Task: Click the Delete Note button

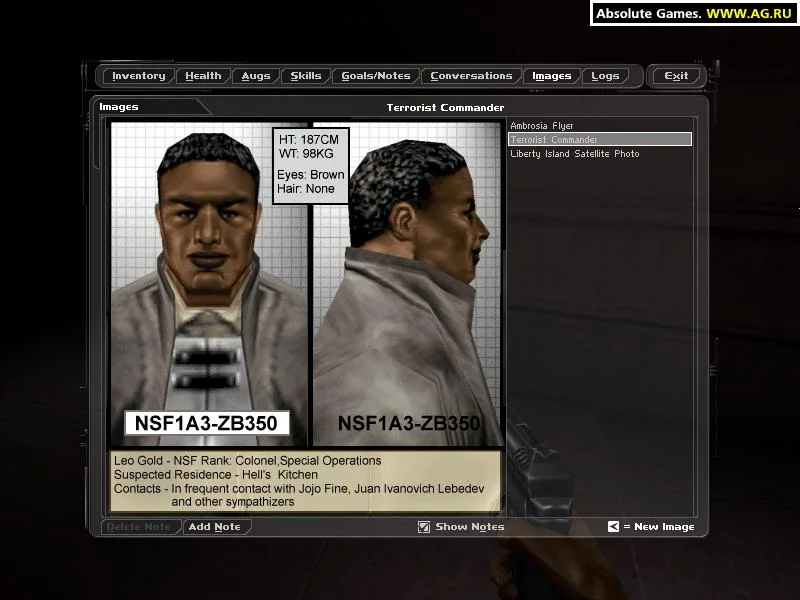Action: click(x=139, y=526)
